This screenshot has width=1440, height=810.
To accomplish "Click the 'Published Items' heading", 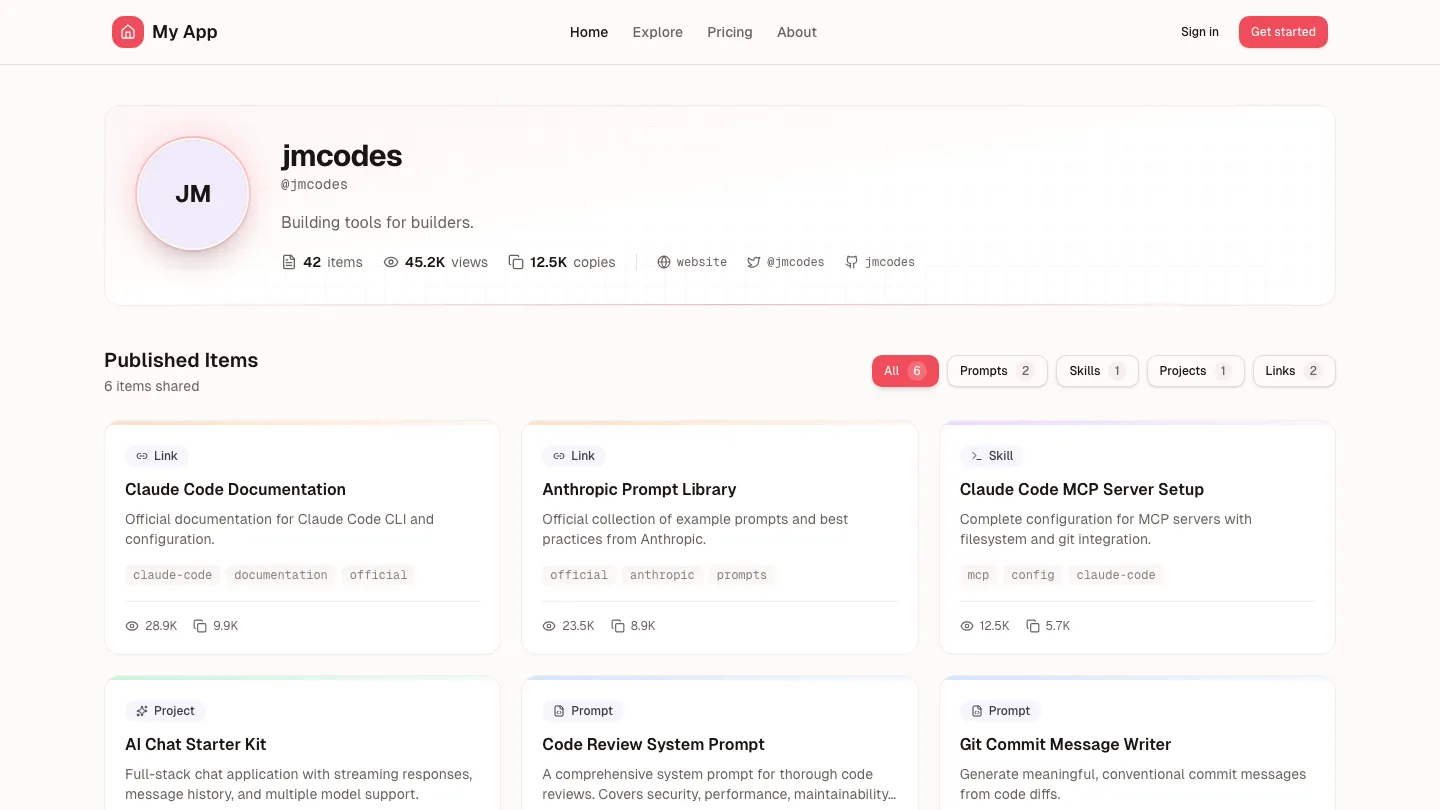I will click(181, 360).
